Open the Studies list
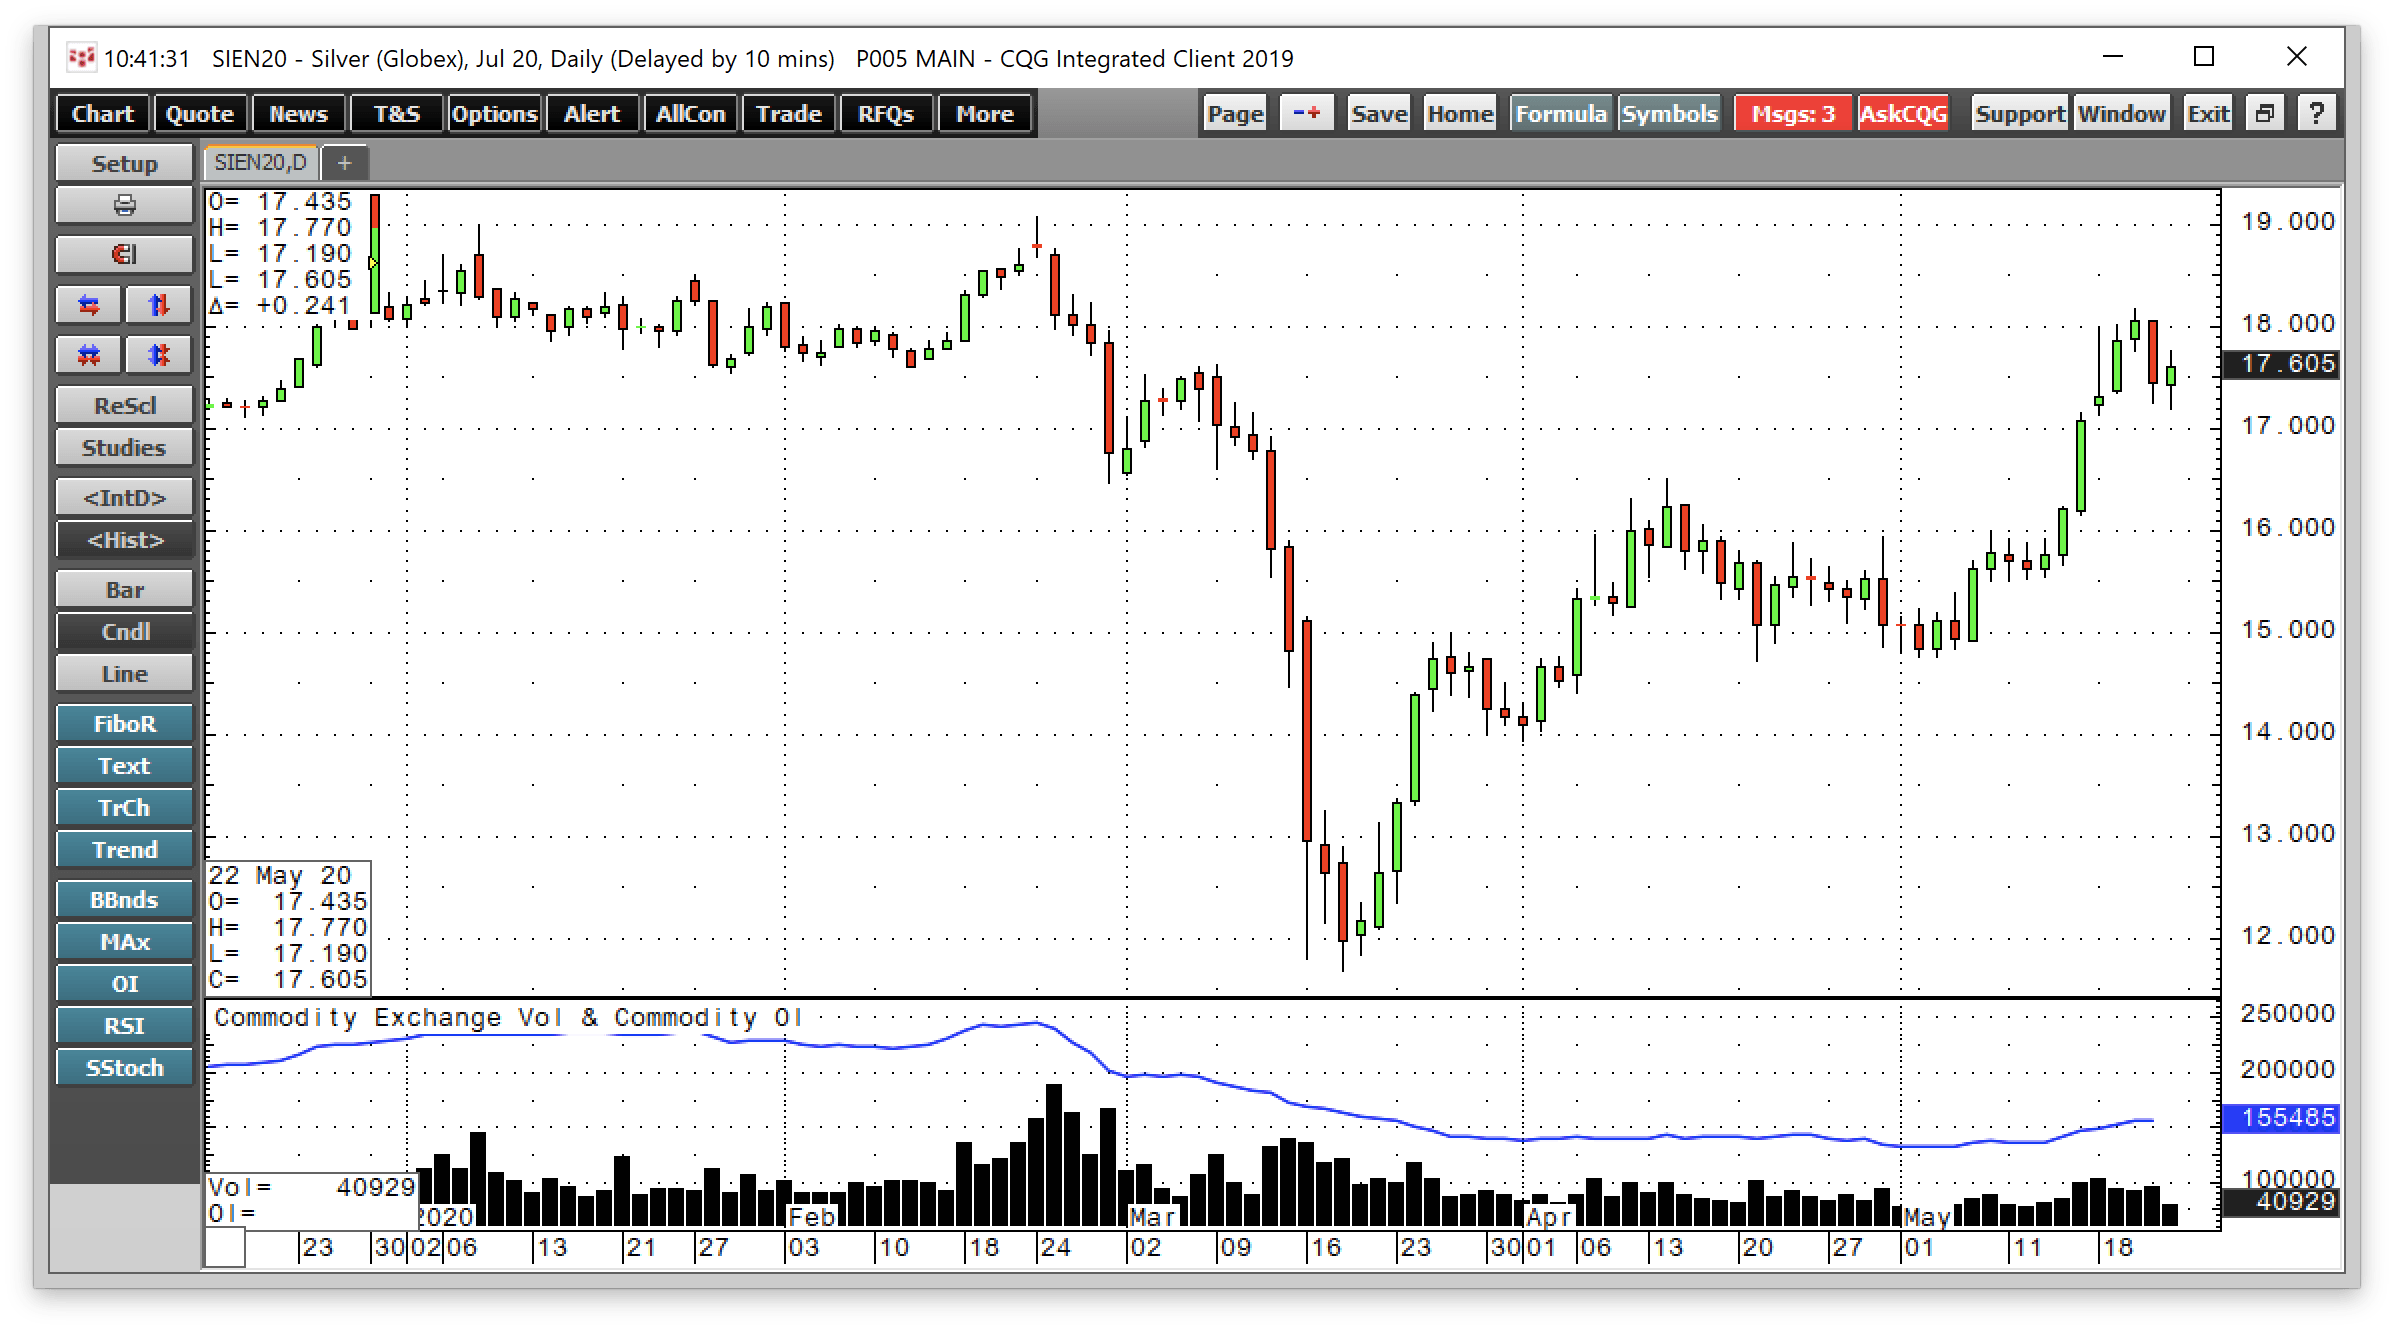 point(124,448)
